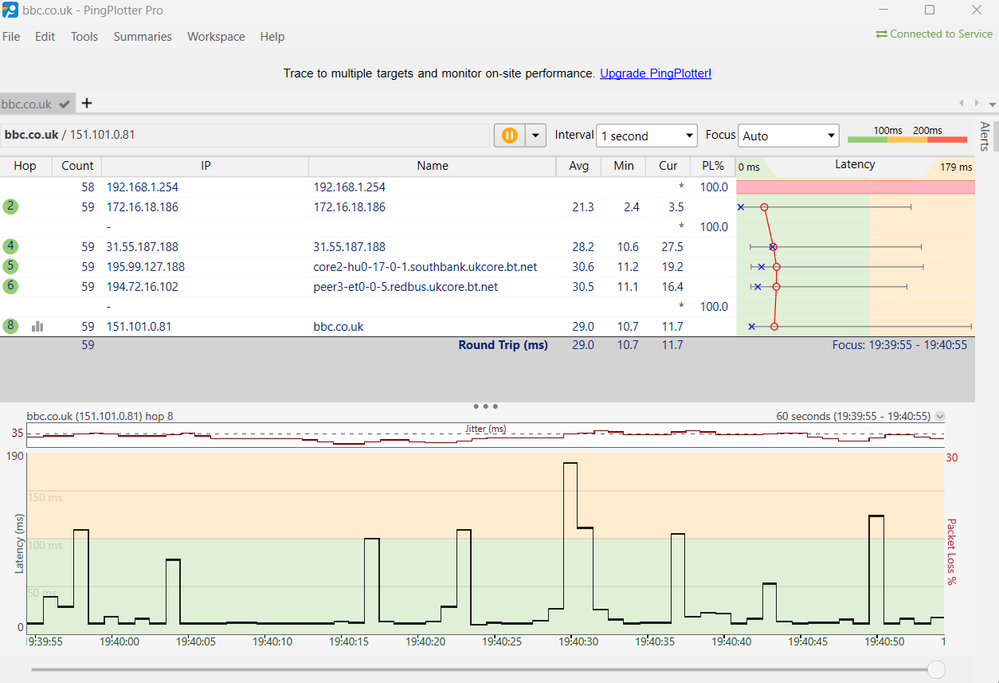Click the PingPlotter app logo in title bar
The width and height of the screenshot is (999, 683).
pyautogui.click(x=10, y=10)
